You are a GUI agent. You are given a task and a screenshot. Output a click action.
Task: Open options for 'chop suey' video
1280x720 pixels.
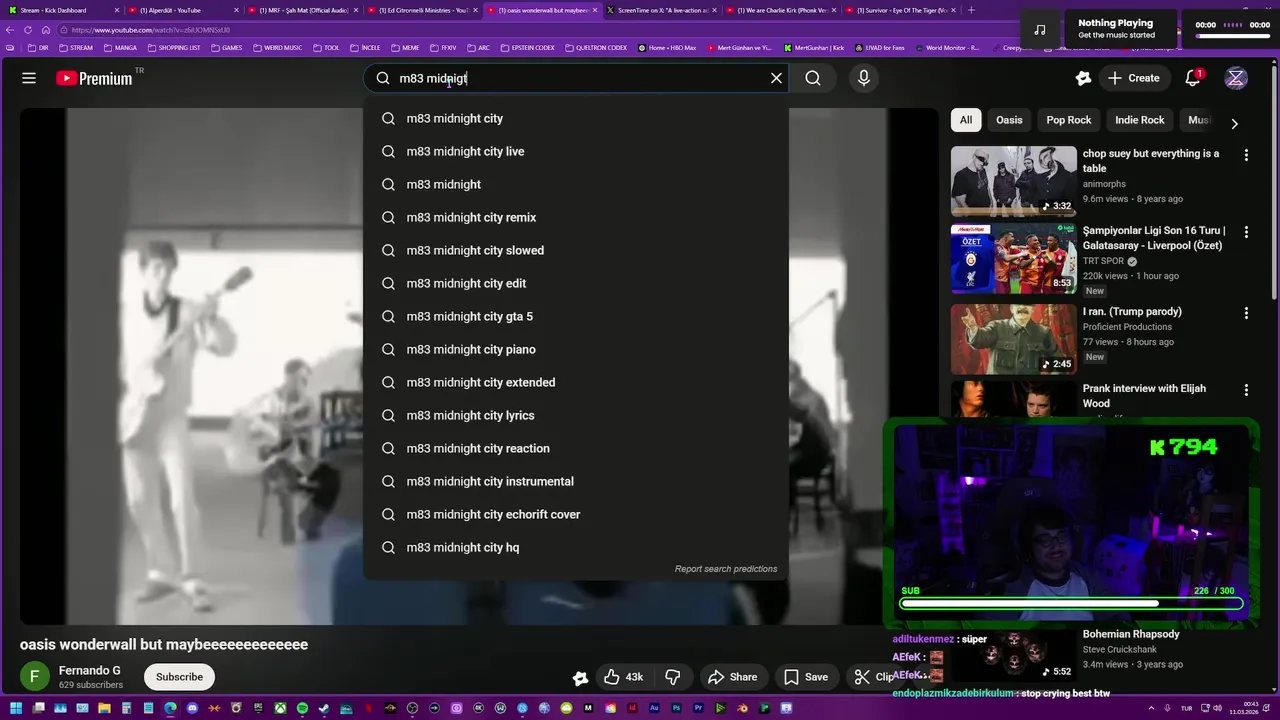coord(1246,155)
